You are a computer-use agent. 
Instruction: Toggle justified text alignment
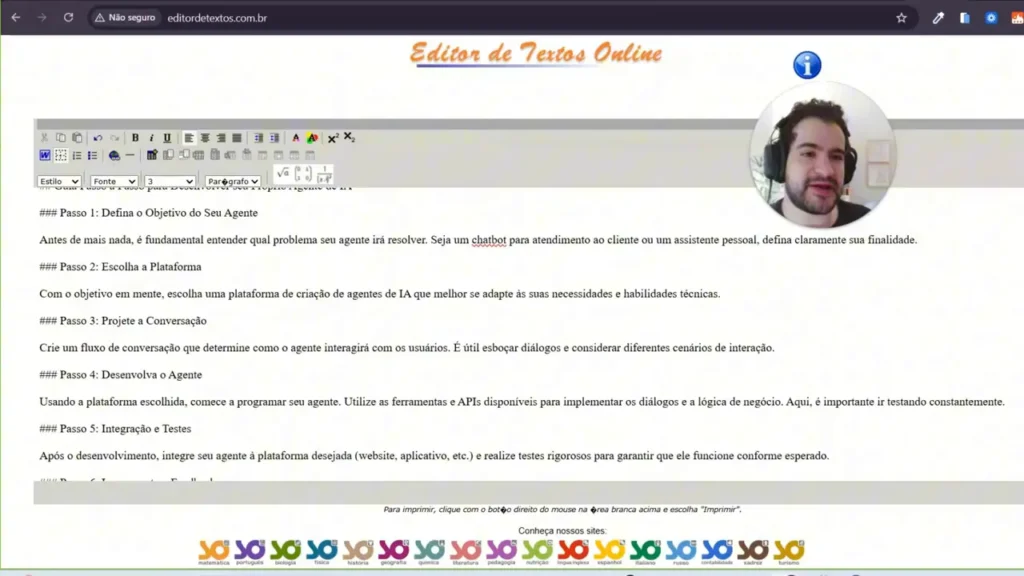tap(237, 137)
